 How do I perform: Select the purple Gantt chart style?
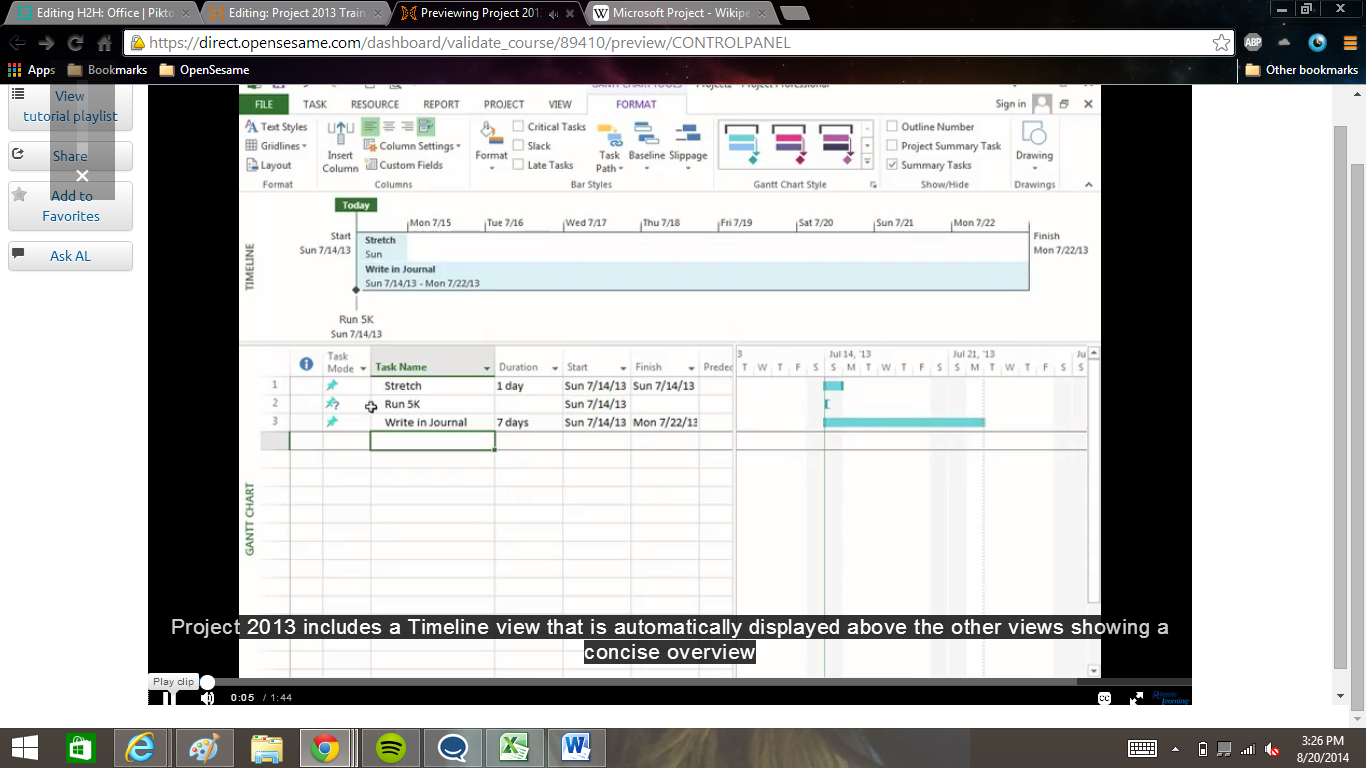[837, 147]
